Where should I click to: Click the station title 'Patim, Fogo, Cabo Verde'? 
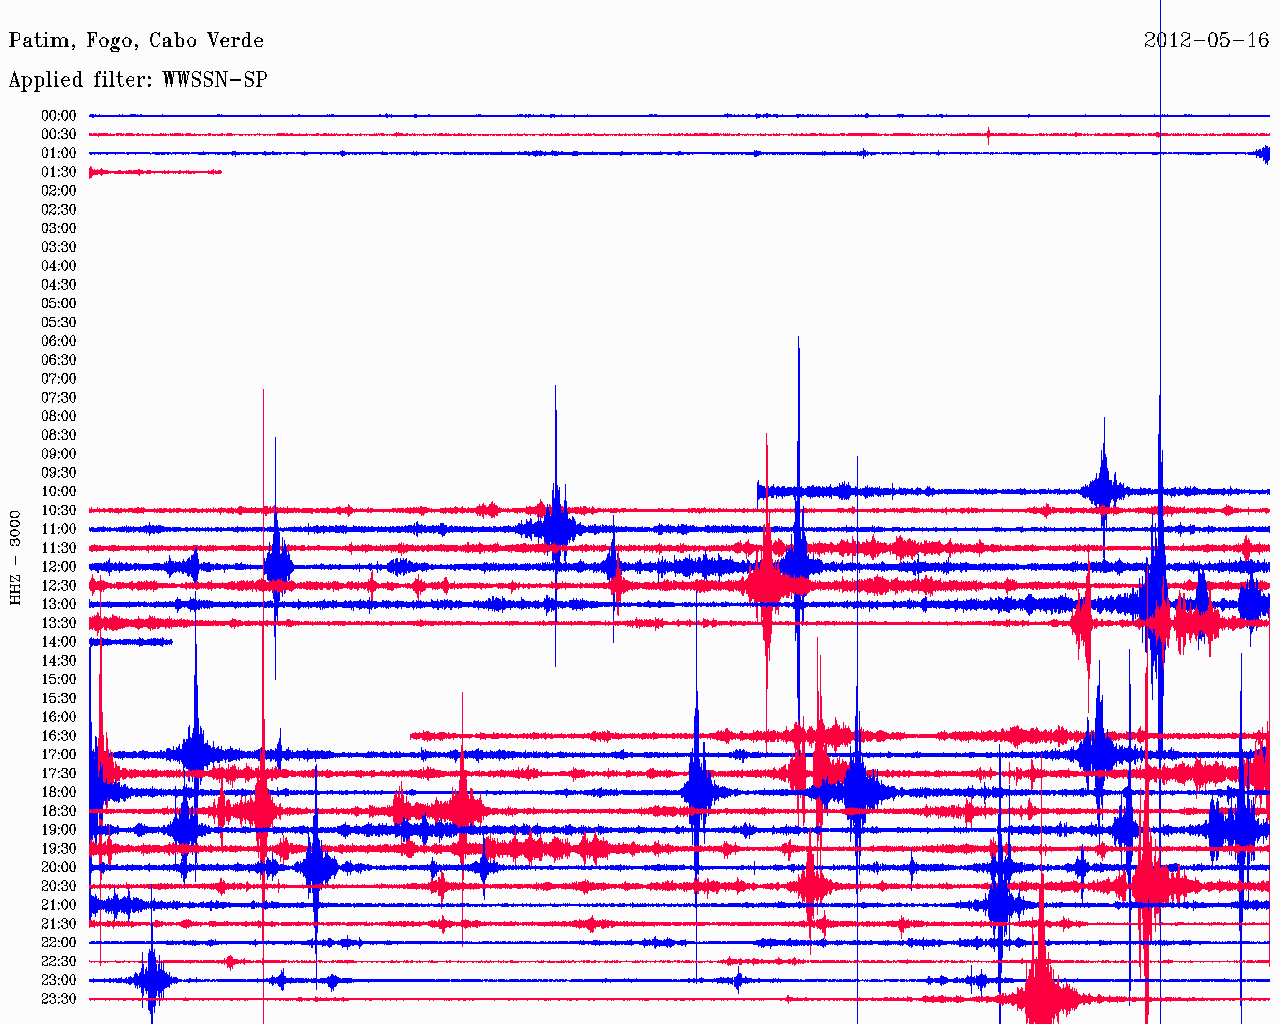tap(136, 41)
